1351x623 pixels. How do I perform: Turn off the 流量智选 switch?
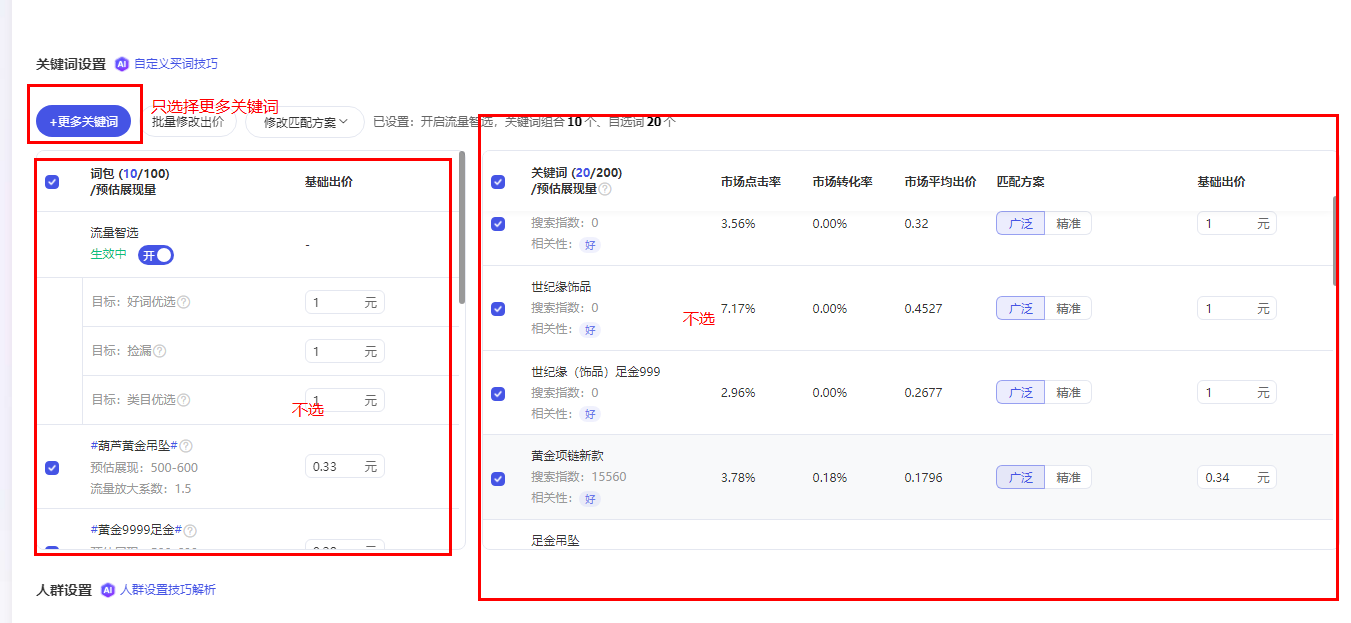(x=156, y=255)
